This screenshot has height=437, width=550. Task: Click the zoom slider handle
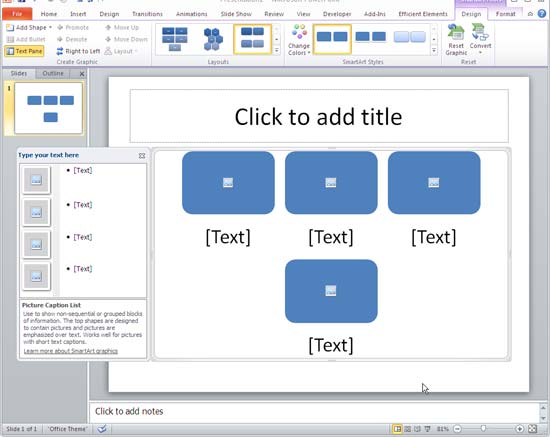pos(483,429)
